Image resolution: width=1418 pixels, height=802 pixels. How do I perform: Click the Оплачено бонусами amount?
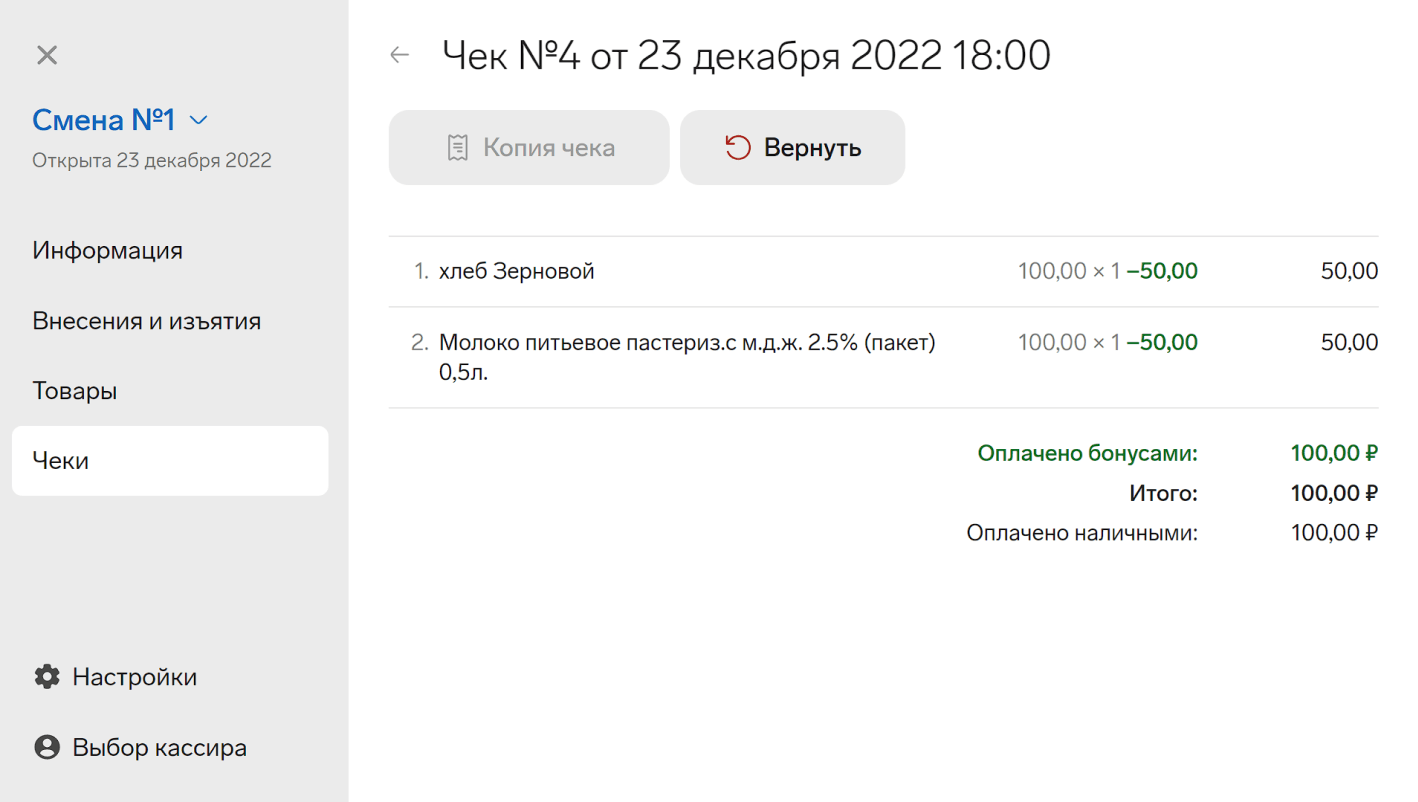[1334, 453]
